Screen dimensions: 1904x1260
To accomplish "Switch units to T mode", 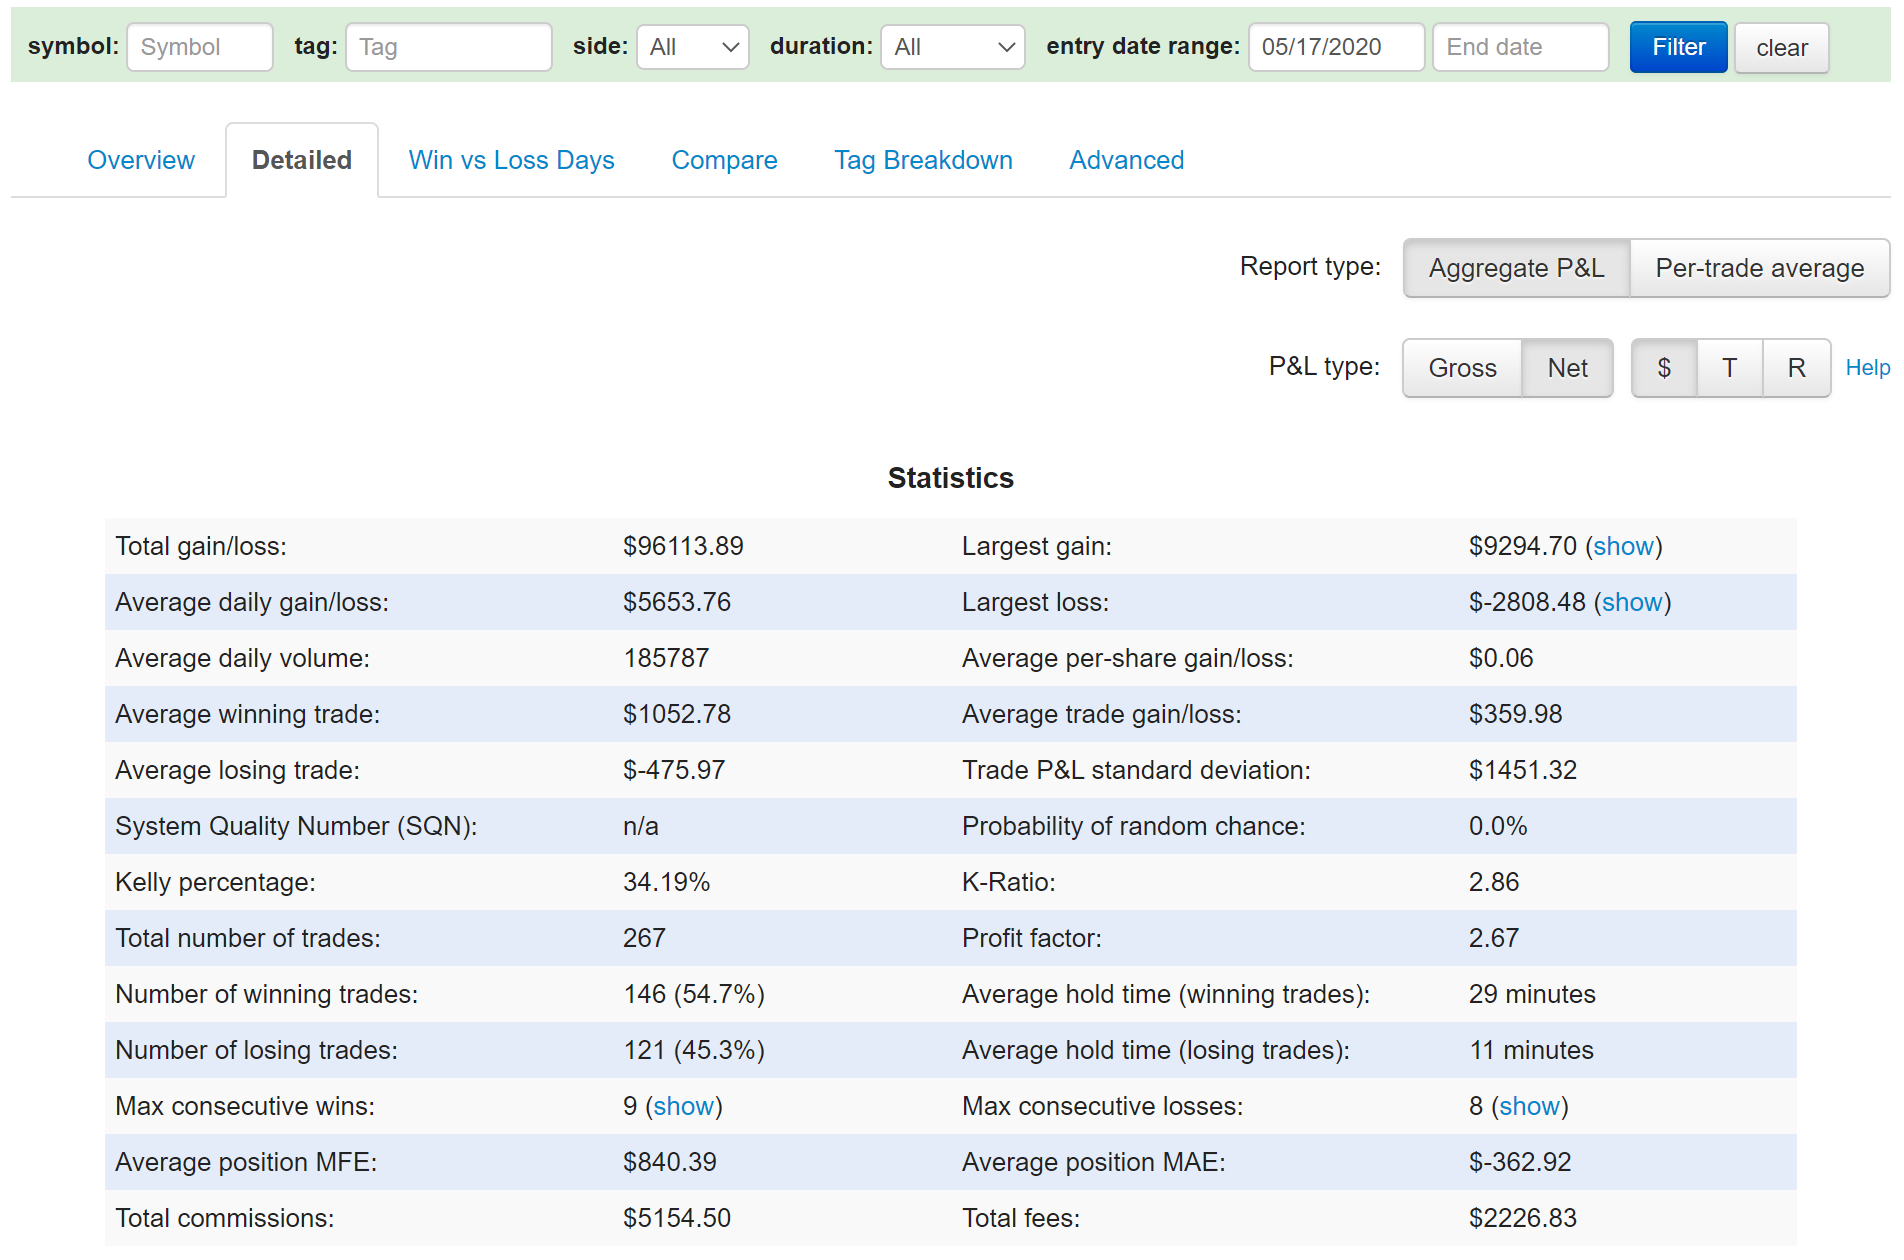I will [1729, 368].
